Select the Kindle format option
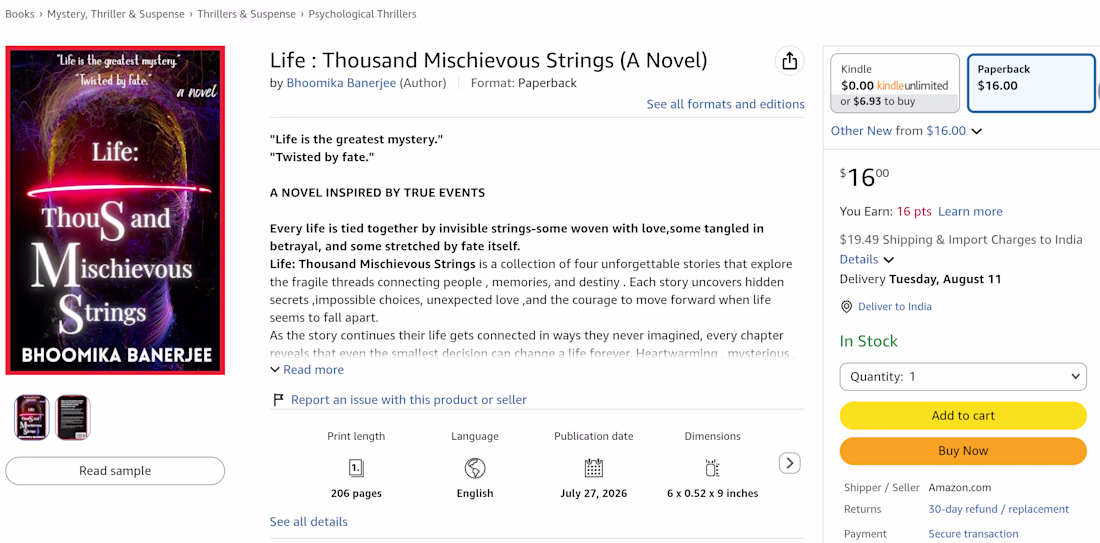1100x543 pixels. pos(895,83)
